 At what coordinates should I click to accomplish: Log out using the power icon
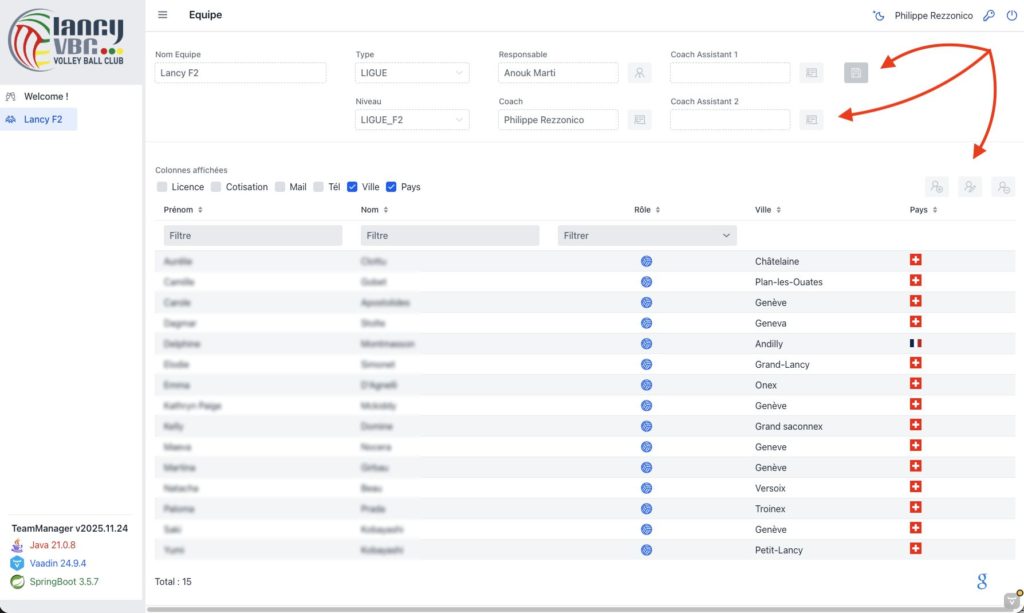(x=1011, y=16)
